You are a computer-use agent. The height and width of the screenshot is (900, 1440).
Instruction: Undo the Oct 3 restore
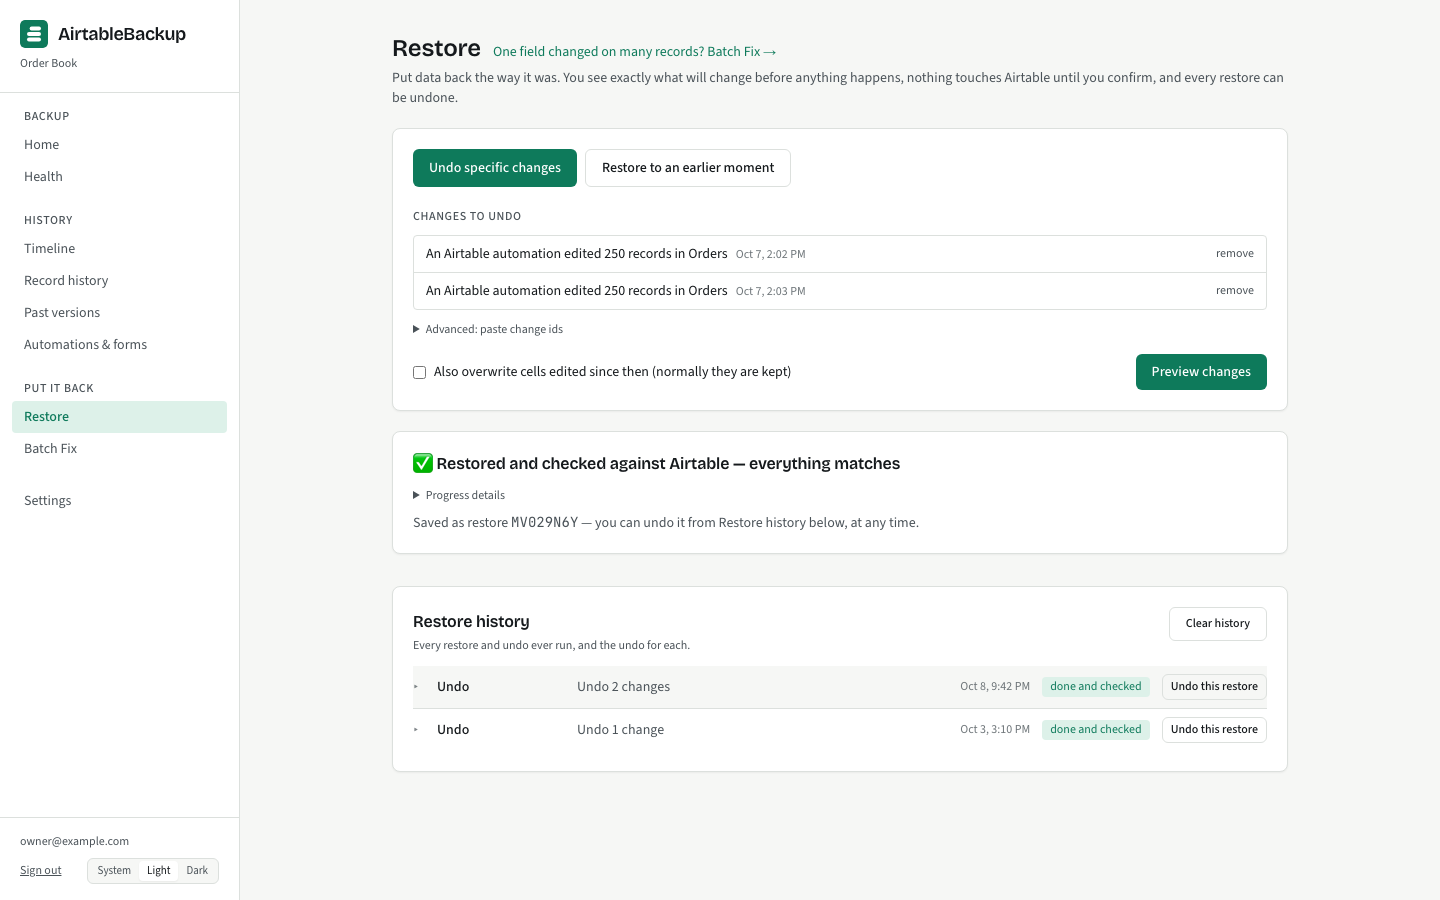[1214, 730]
